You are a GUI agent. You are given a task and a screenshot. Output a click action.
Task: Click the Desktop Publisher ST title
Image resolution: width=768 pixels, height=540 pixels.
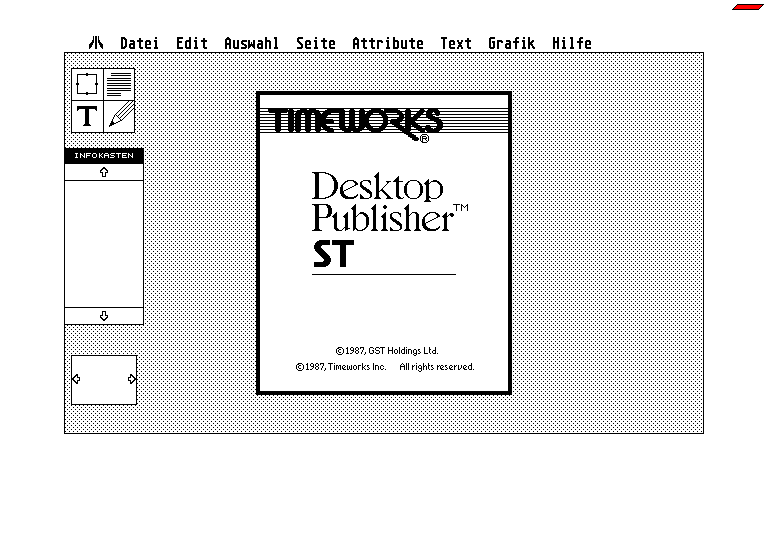pyautogui.click(x=389, y=220)
